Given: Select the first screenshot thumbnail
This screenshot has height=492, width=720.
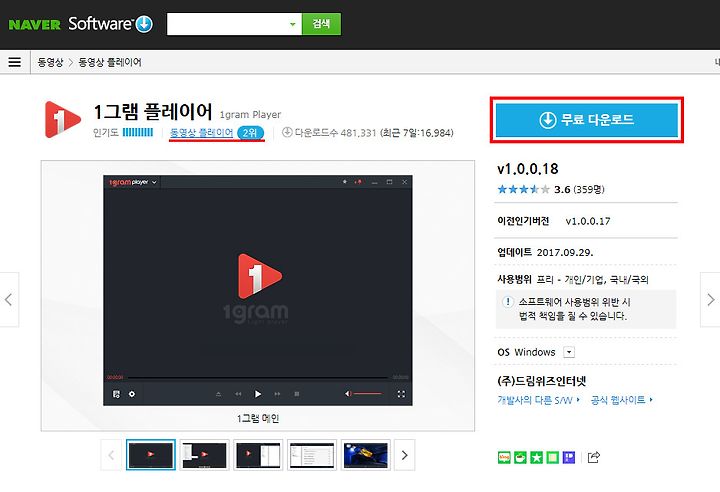Looking at the screenshot, I should click(151, 455).
